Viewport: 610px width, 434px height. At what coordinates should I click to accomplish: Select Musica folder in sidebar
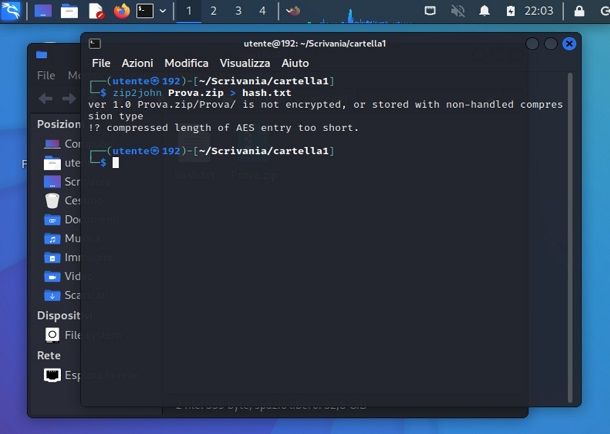61,238
